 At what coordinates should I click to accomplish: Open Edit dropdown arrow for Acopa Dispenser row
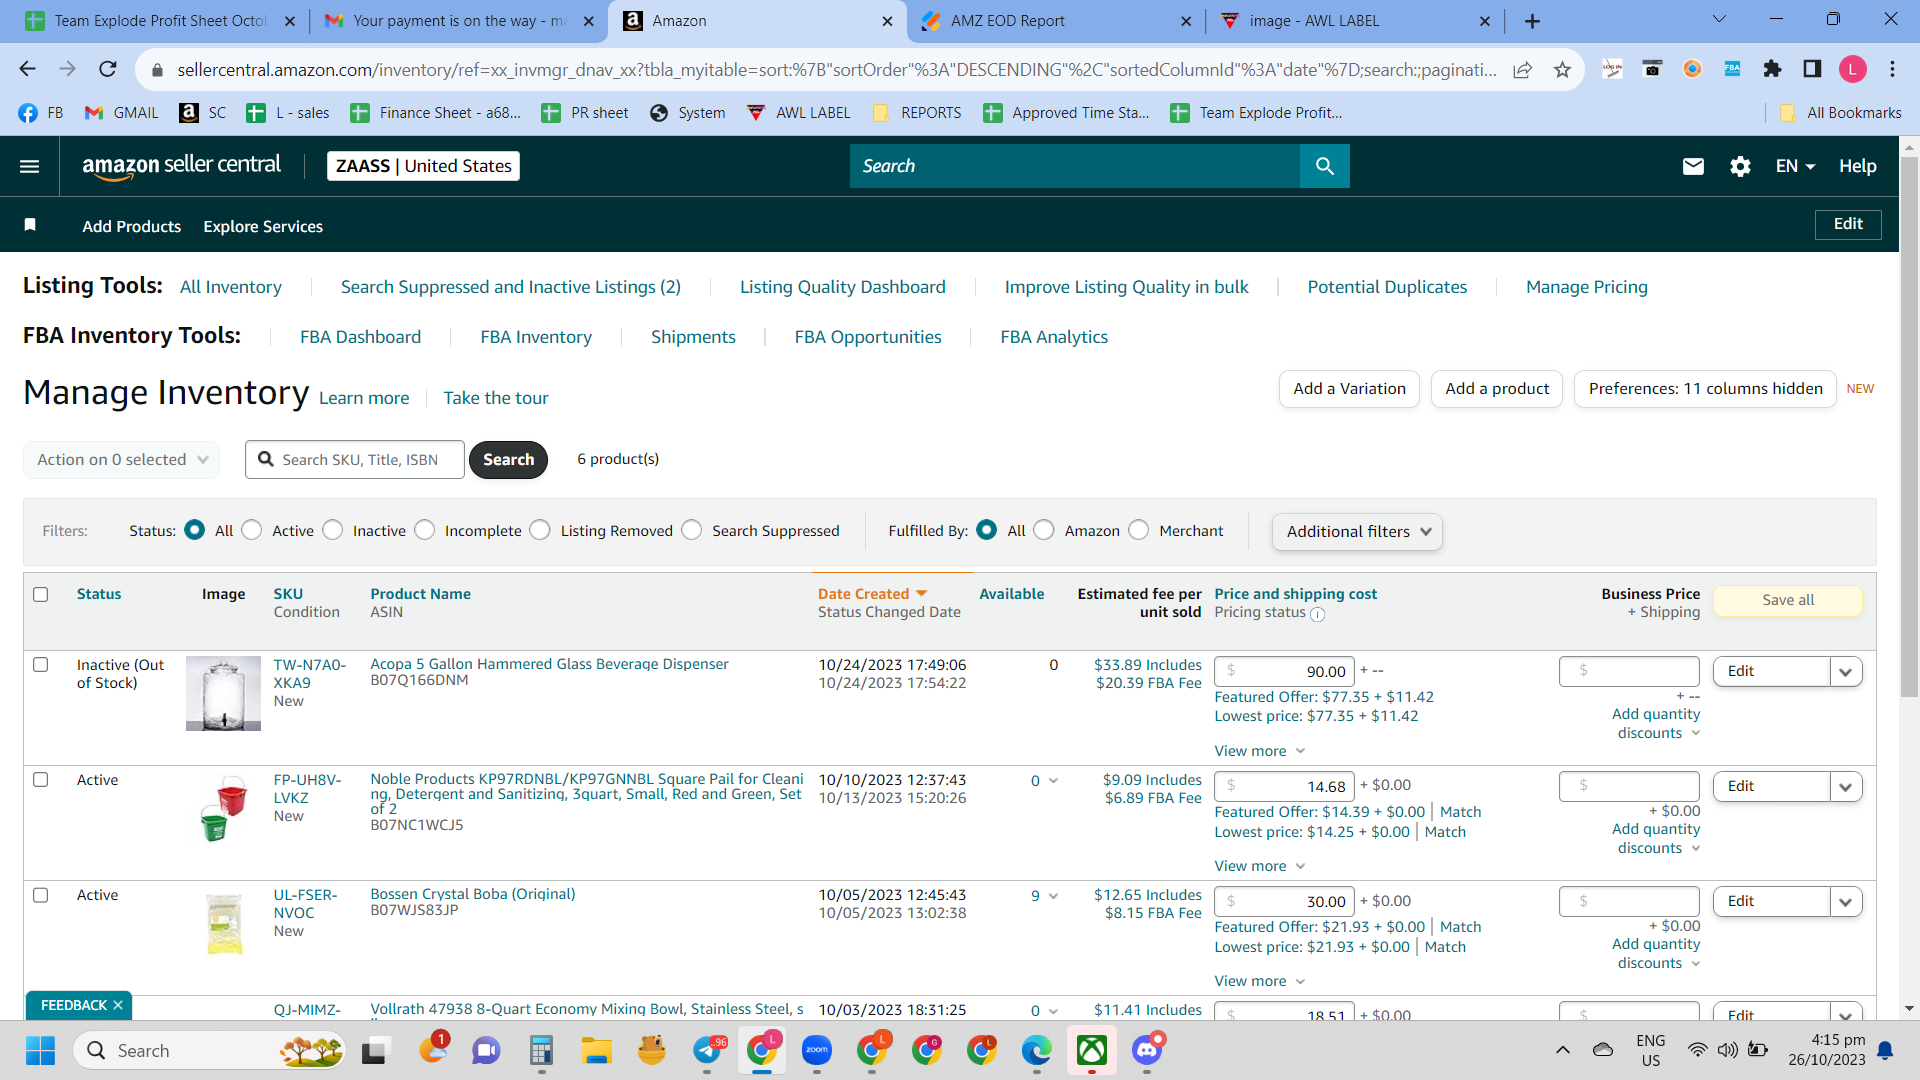click(x=1846, y=672)
